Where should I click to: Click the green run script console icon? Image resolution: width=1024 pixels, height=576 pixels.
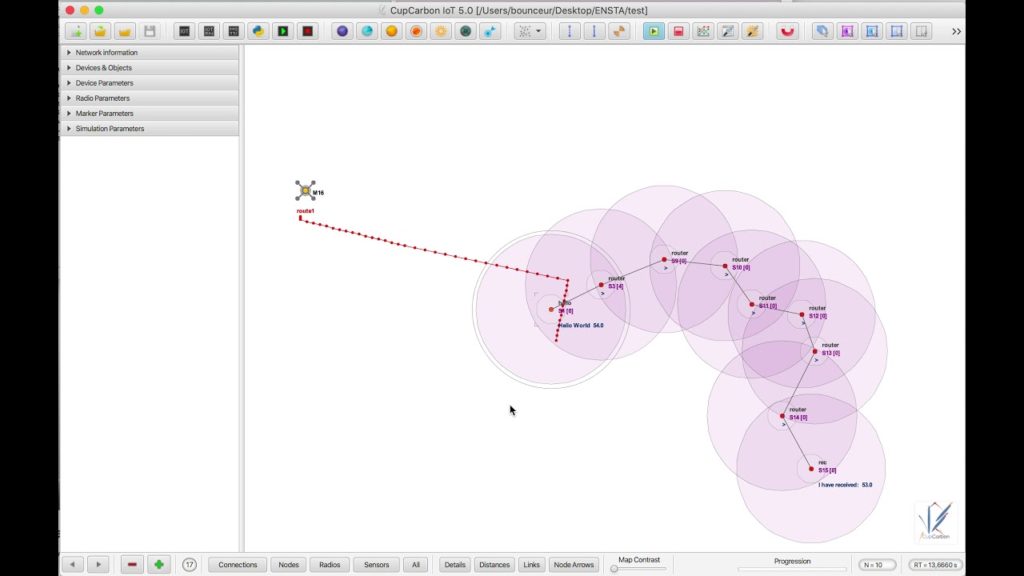(283, 31)
